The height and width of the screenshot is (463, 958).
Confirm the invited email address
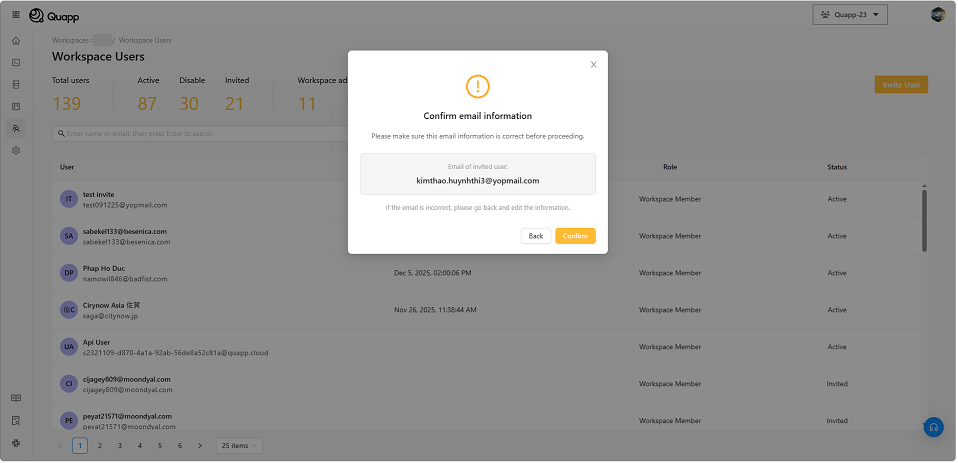pyautogui.click(x=575, y=236)
